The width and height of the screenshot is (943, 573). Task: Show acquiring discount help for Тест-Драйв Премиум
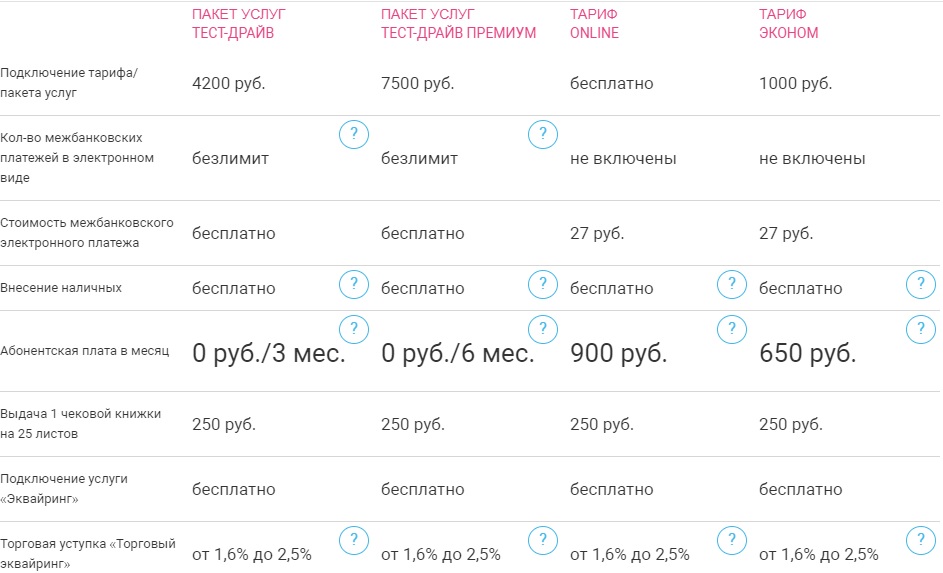543,541
